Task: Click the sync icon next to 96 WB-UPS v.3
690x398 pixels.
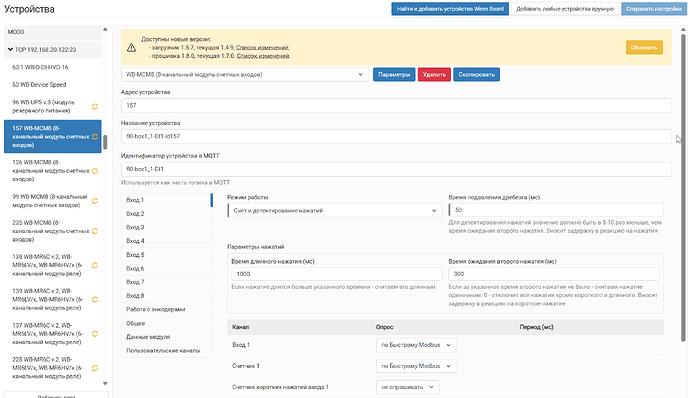Action: click(95, 107)
